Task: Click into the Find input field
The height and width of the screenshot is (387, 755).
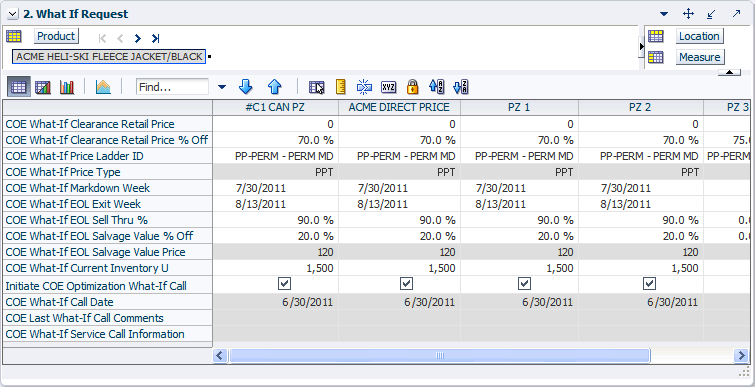Action: click(x=172, y=87)
